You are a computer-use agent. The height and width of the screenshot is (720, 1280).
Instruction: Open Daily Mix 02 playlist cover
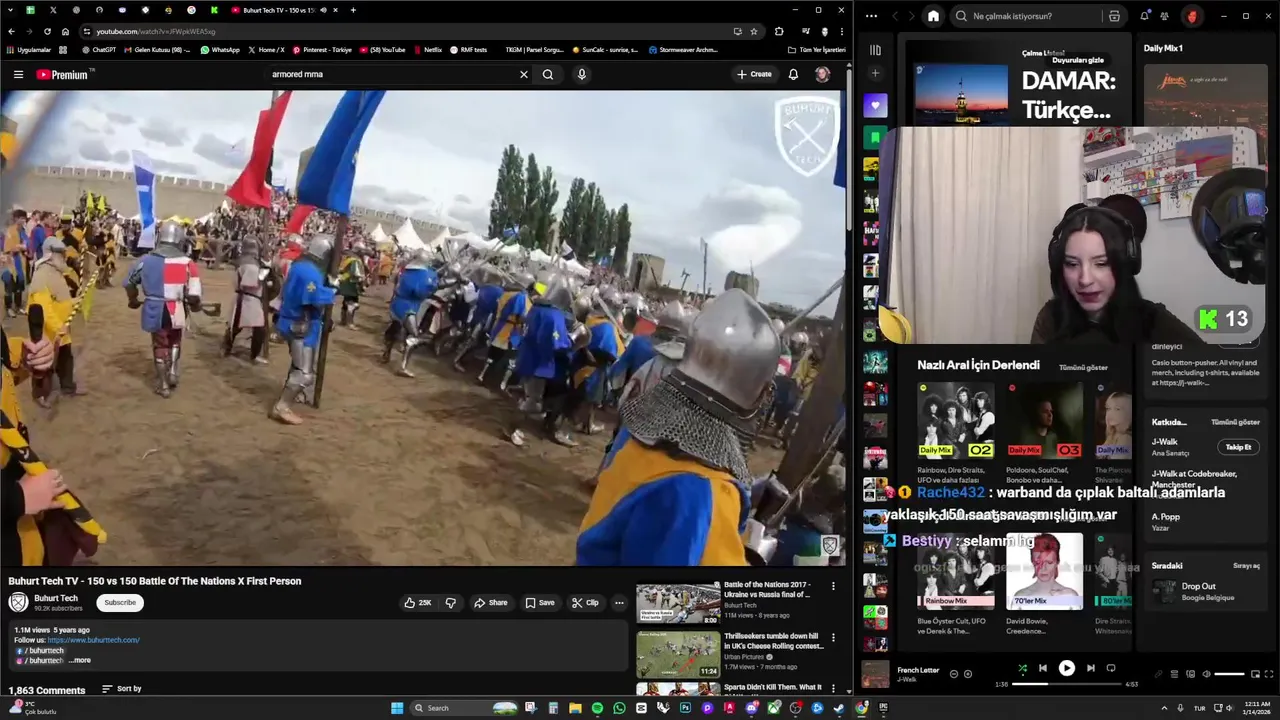click(956, 420)
